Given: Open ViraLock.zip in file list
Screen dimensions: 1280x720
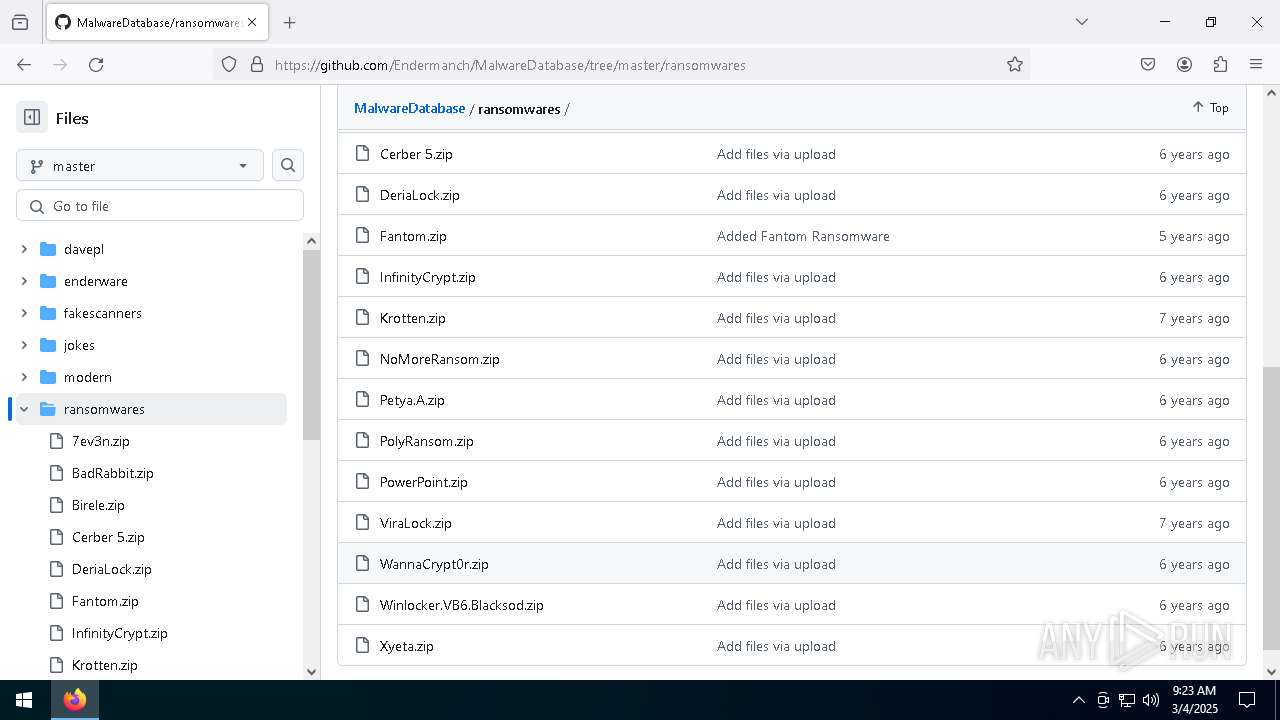Looking at the screenshot, I should pos(416,523).
